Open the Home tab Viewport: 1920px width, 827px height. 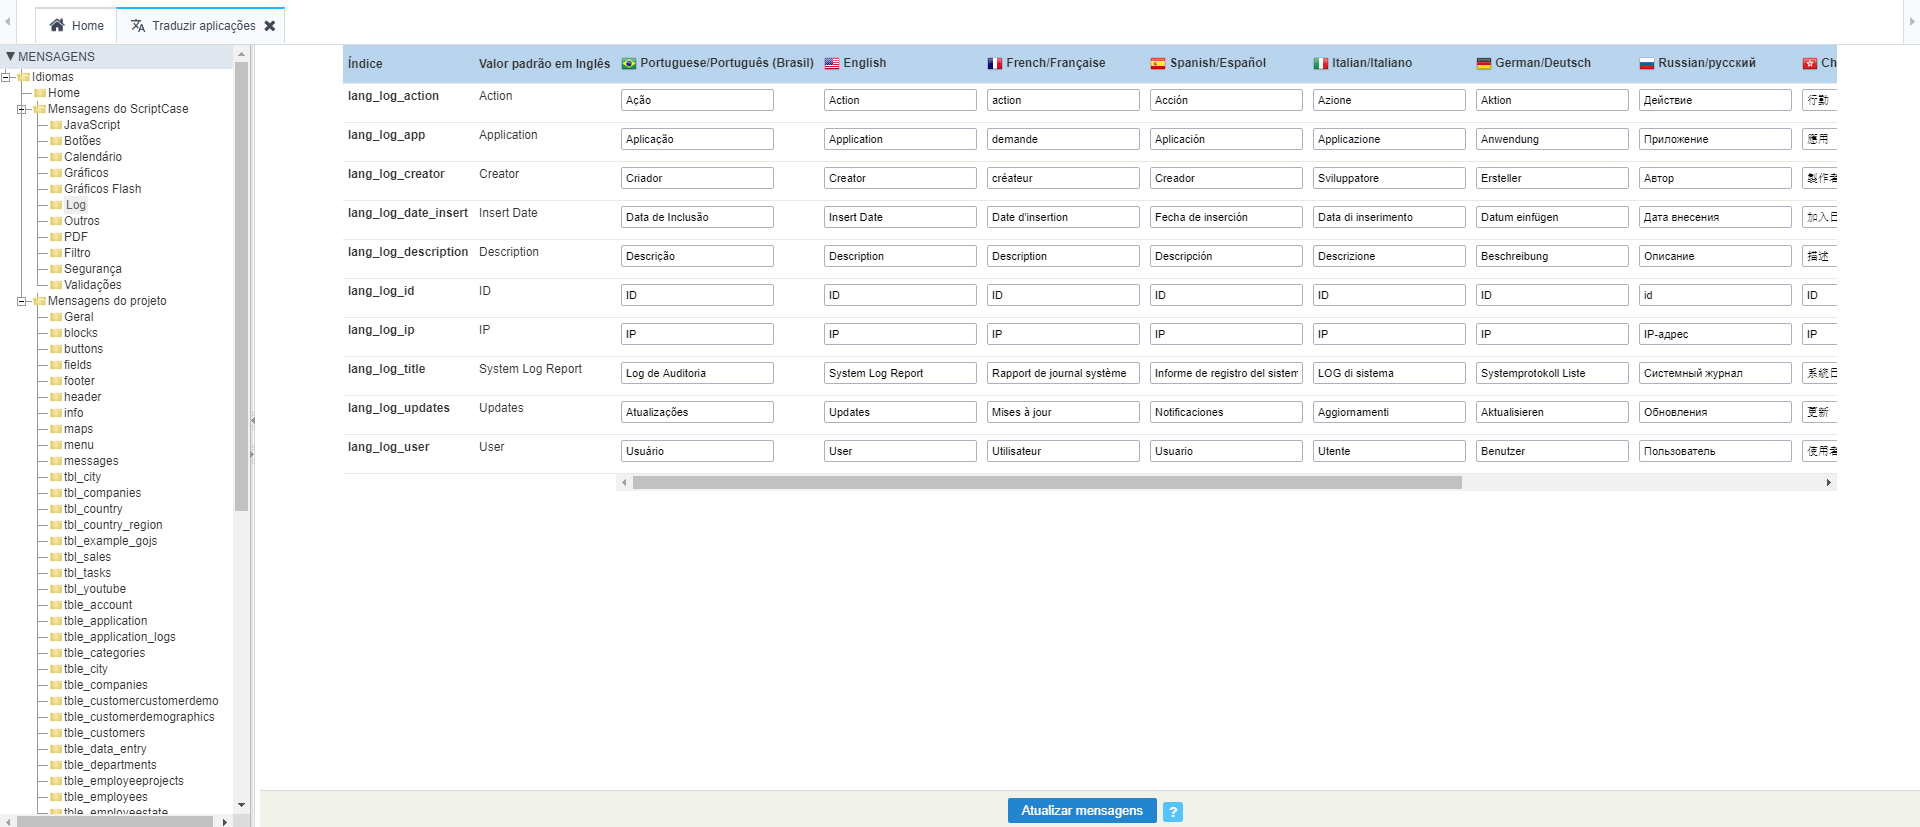(77, 25)
